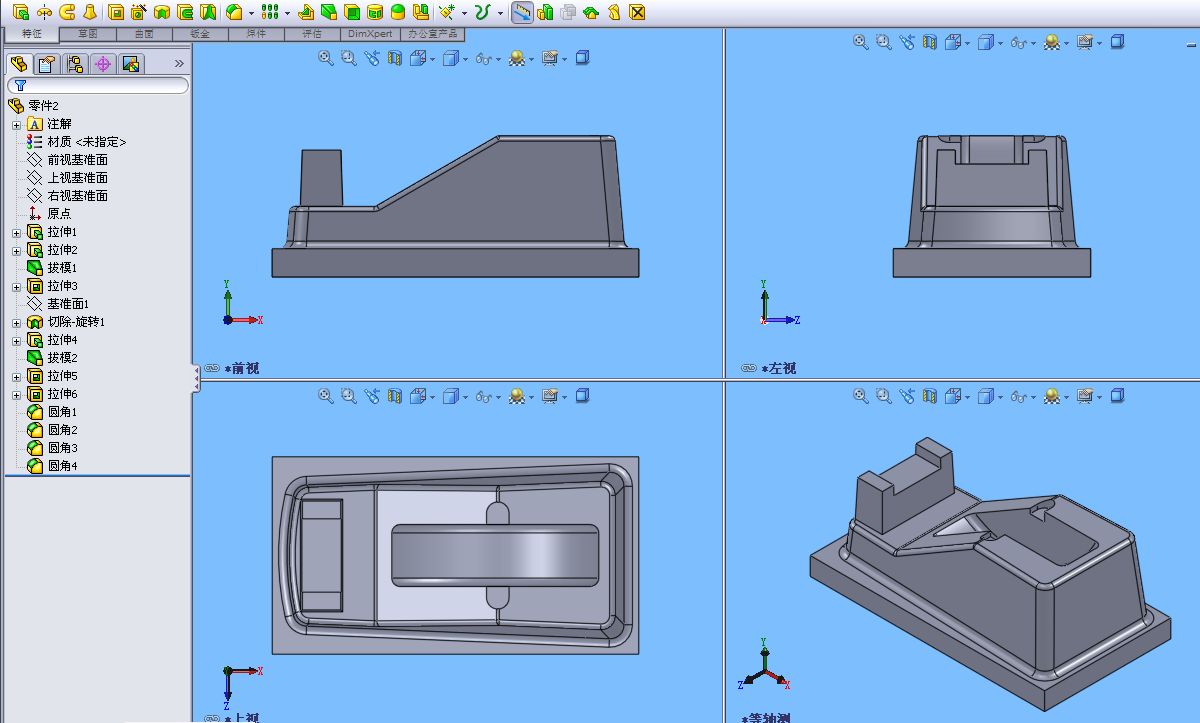Expand the 注解 tree node

pyautogui.click(x=16, y=124)
